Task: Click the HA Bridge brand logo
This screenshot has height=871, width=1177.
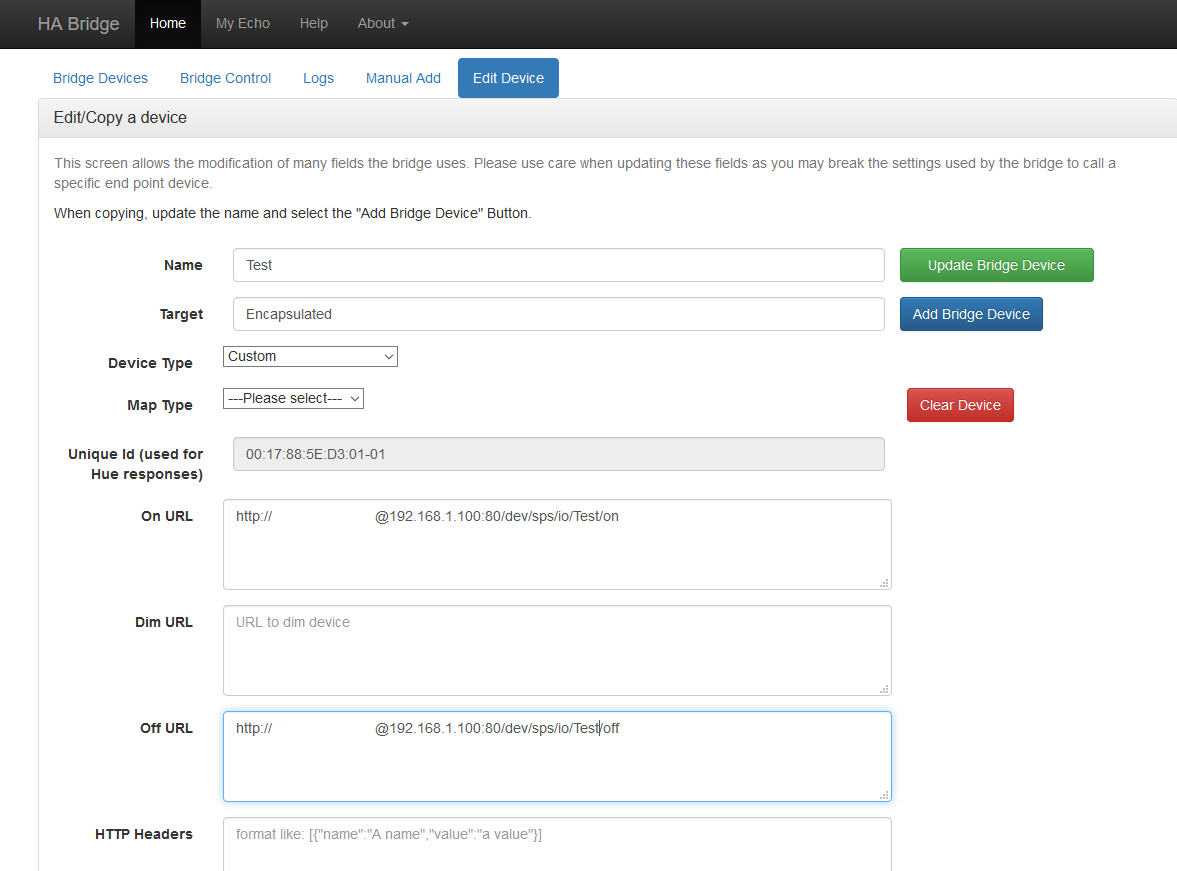Action: (x=78, y=24)
